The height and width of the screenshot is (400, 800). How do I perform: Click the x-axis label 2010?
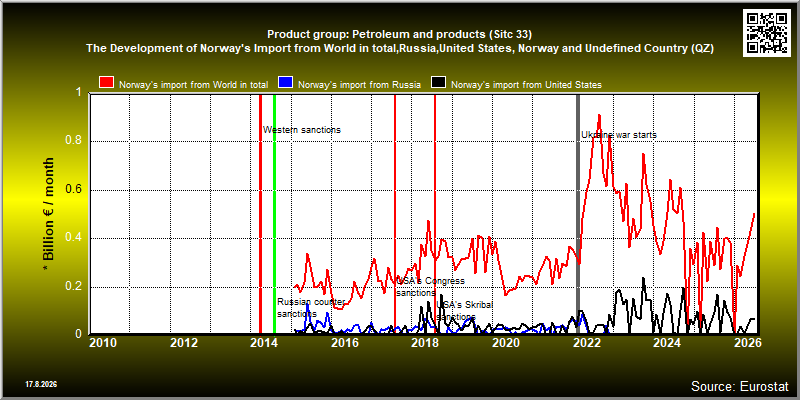click(103, 342)
